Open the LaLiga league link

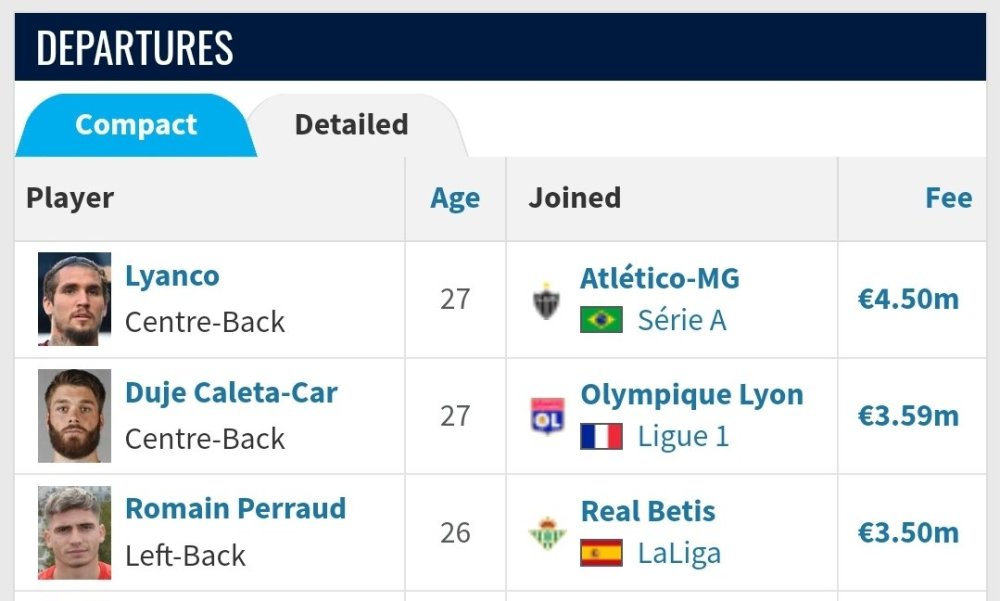click(679, 553)
